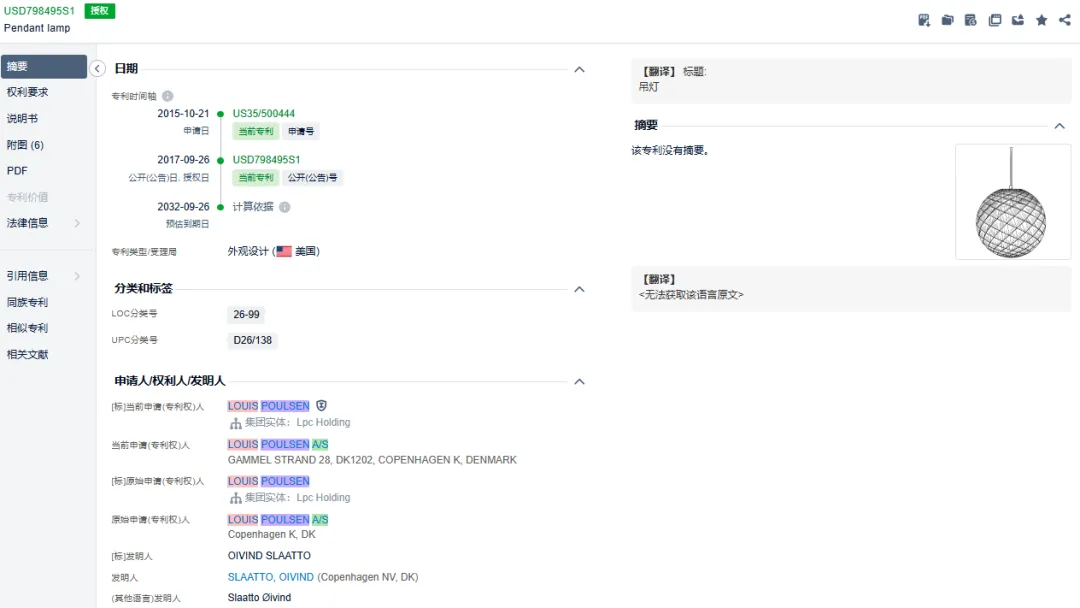1080x608 pixels.
Task: Click the inventor link SLAATTO, OIVIND
Action: coord(271,577)
